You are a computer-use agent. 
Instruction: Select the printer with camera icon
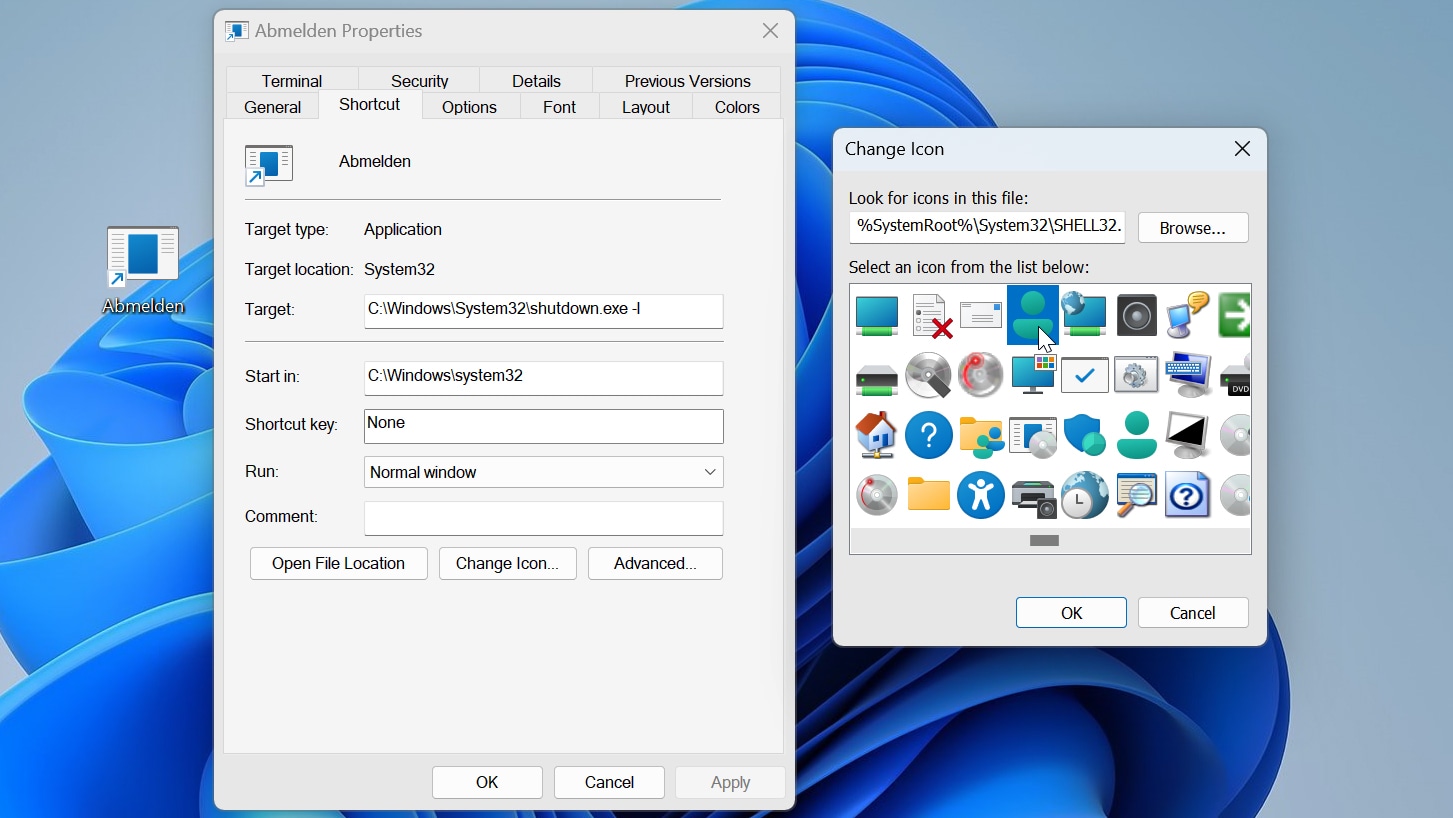coord(1033,495)
